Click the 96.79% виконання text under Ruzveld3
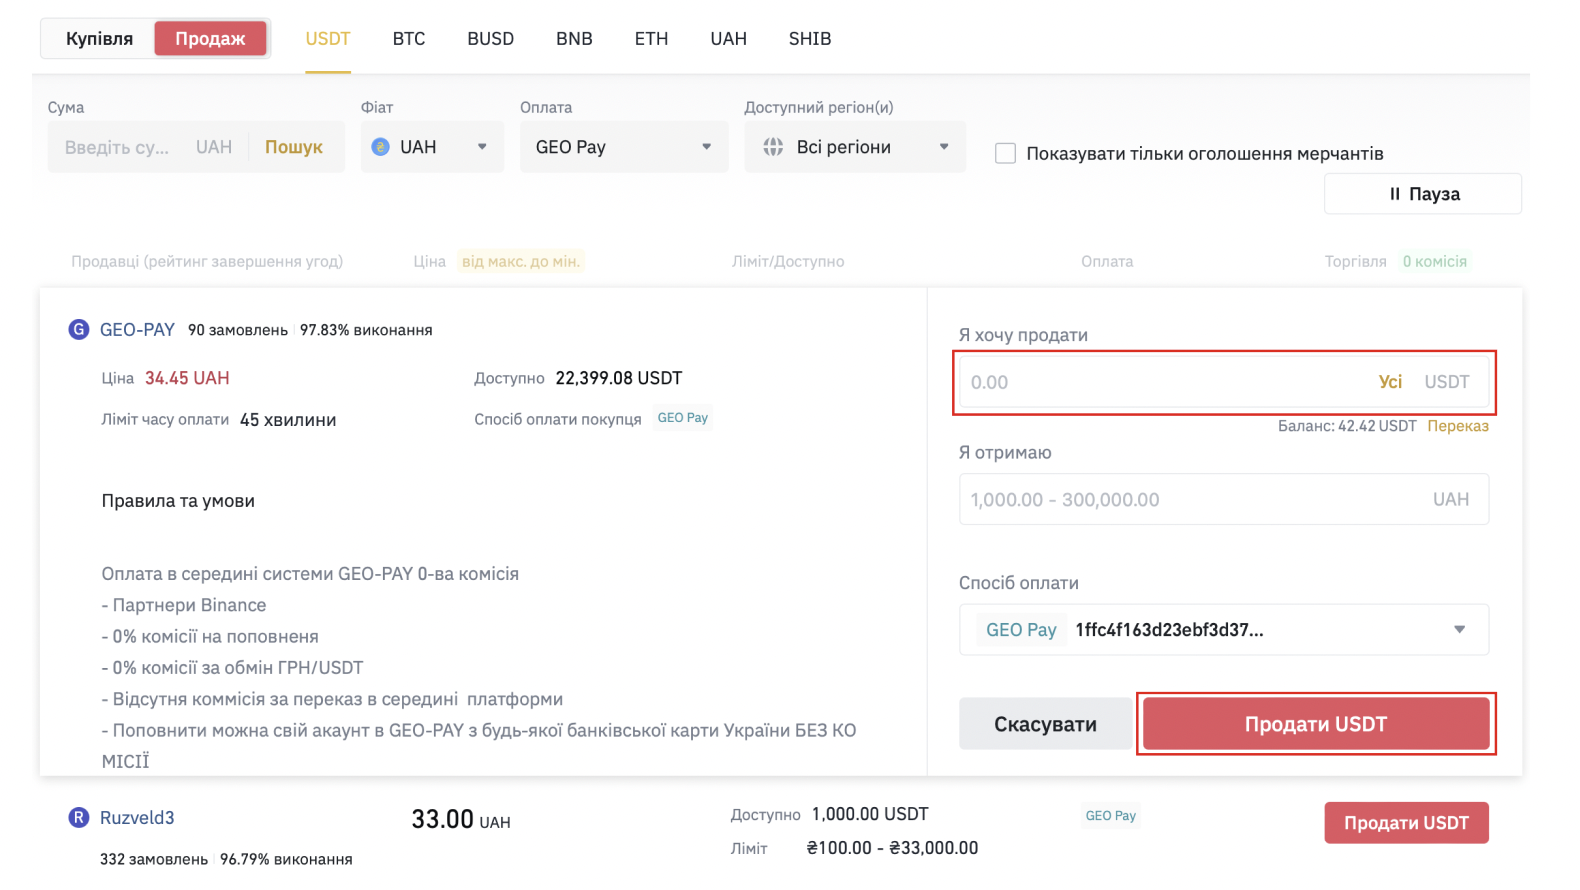Screen dimensions: 1580x890 pyautogui.click(x=286, y=859)
